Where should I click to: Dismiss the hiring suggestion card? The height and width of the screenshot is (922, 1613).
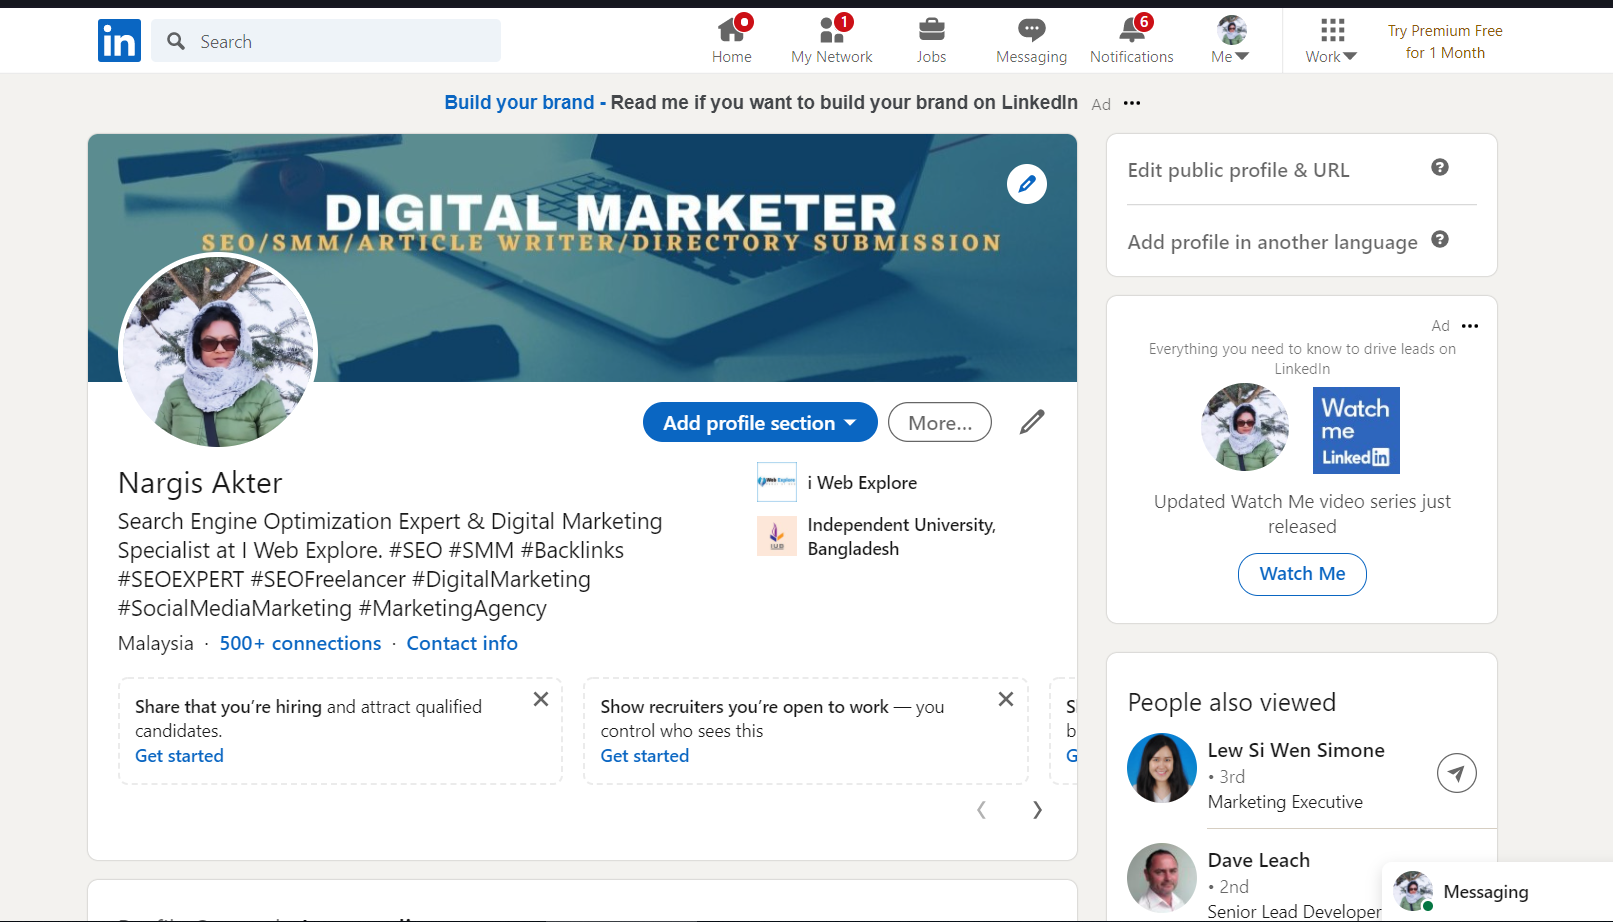tap(541, 699)
